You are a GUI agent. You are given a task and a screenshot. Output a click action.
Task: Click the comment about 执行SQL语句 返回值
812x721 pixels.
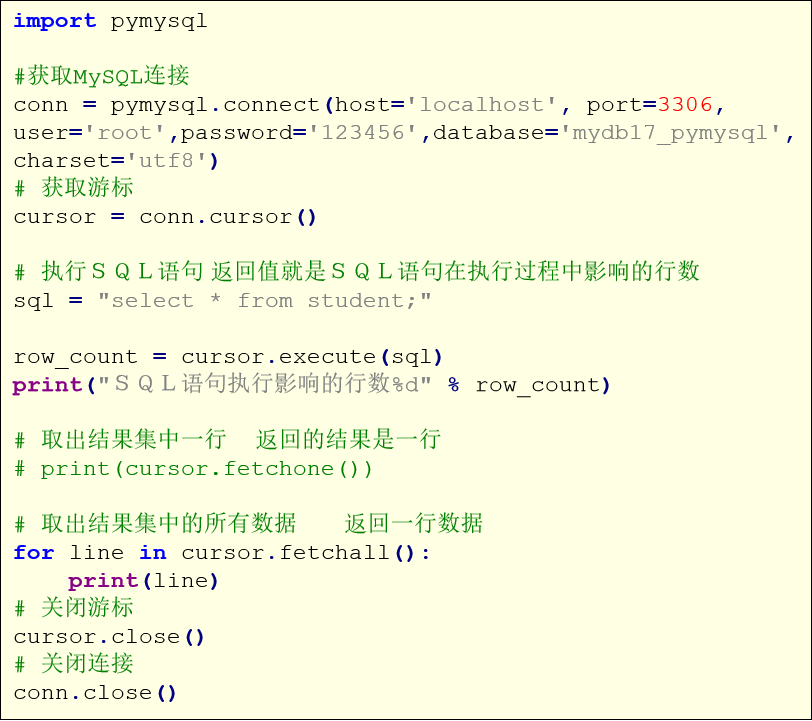click(357, 271)
